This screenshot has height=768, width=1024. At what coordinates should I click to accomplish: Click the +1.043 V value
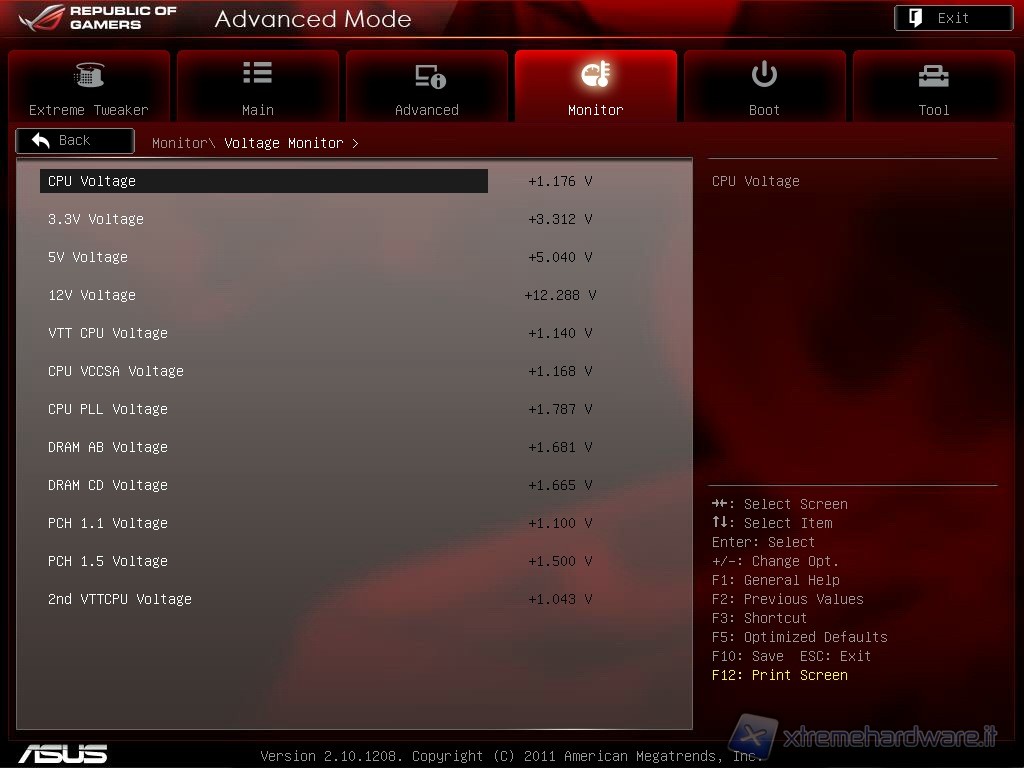(x=560, y=599)
